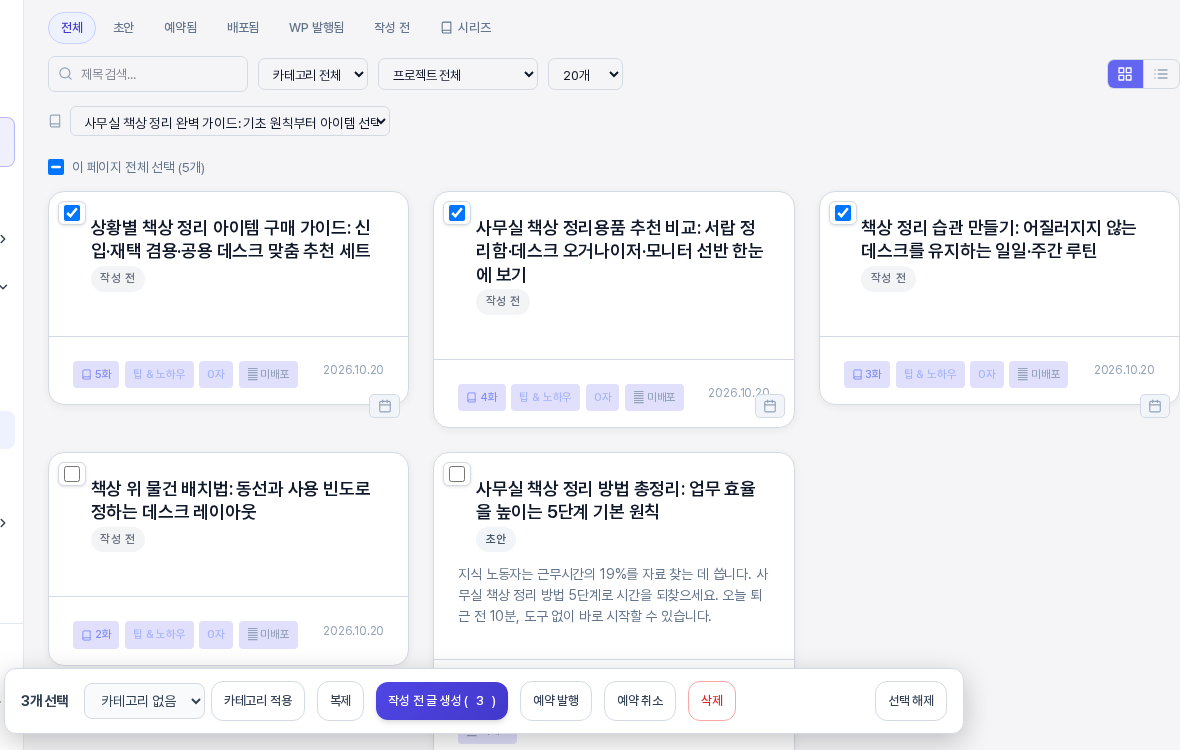Open the series selection dropdown
The height and width of the screenshot is (750, 1180).
pyautogui.click(x=230, y=121)
